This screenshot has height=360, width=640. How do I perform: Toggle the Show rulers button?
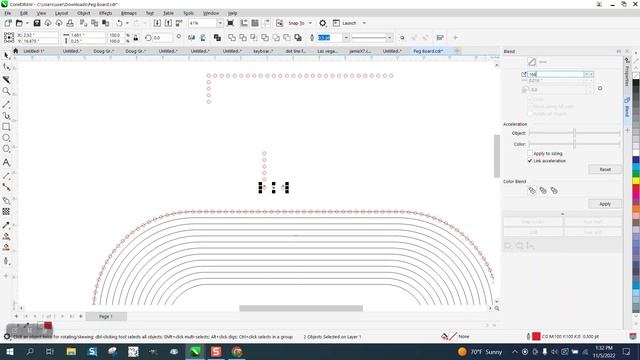click(x=244, y=23)
